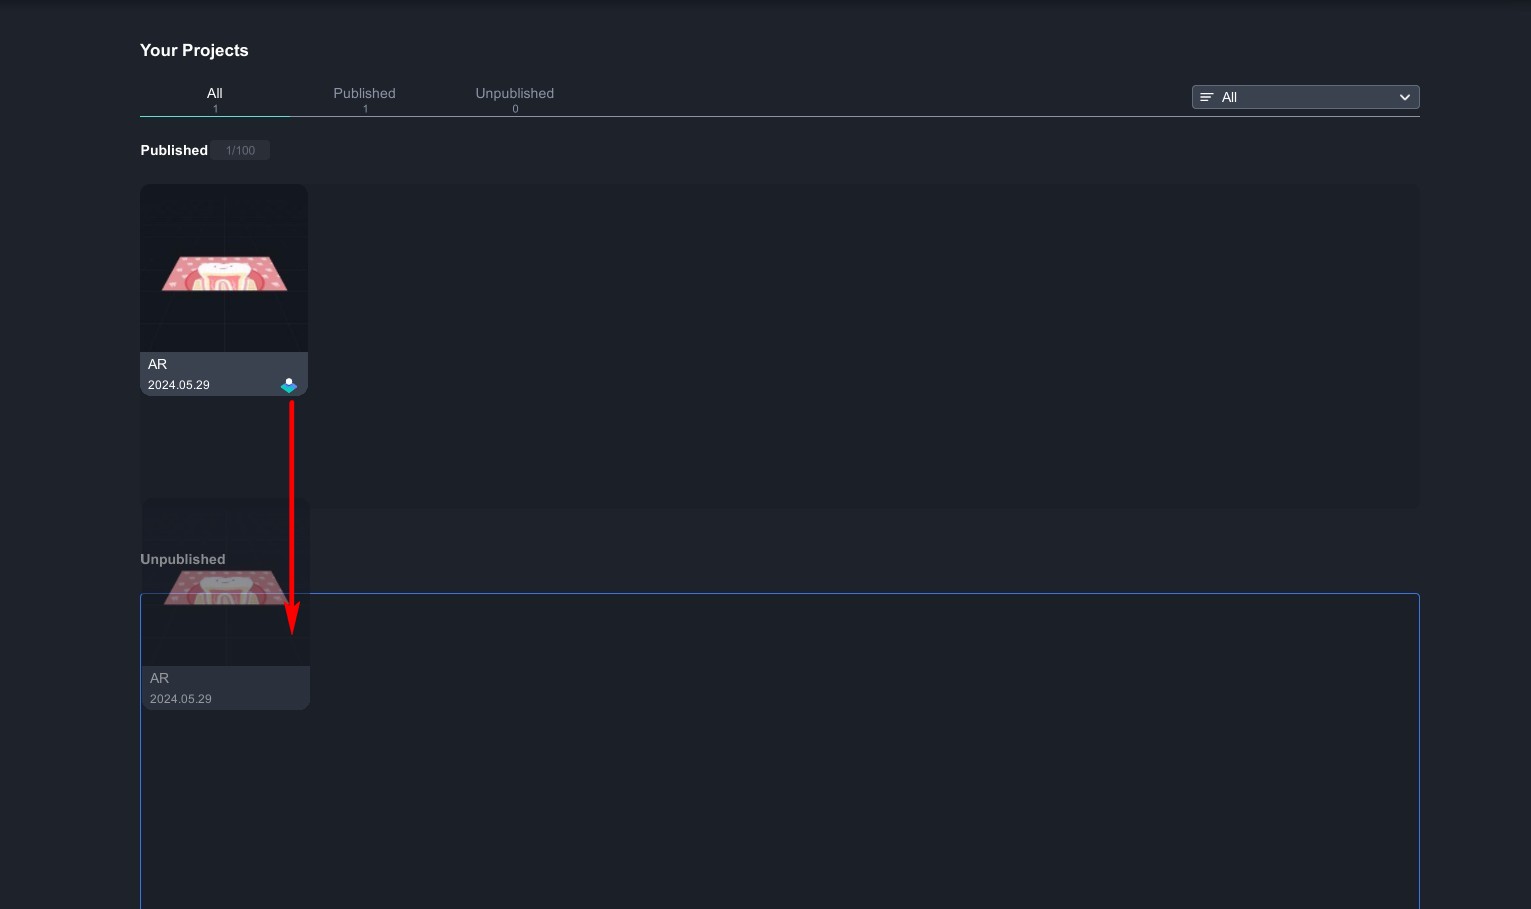Click the Published section heading
Screen dimensions: 1531x909
tap(174, 150)
